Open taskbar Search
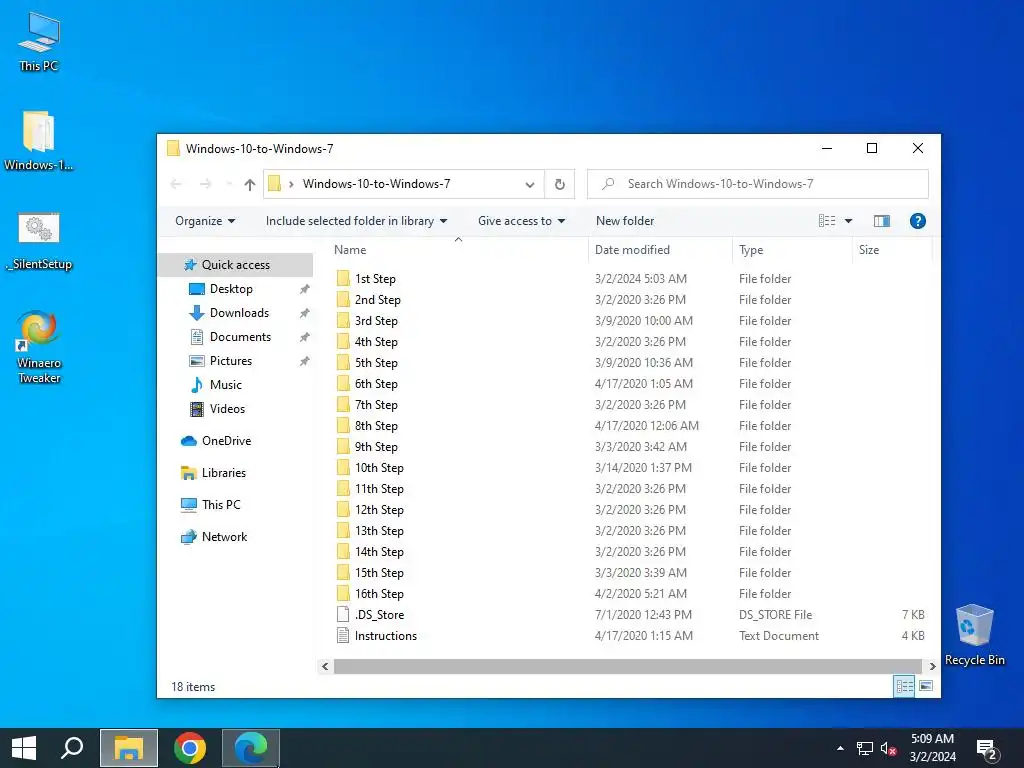Screen dimensions: 1024x768 72,748
